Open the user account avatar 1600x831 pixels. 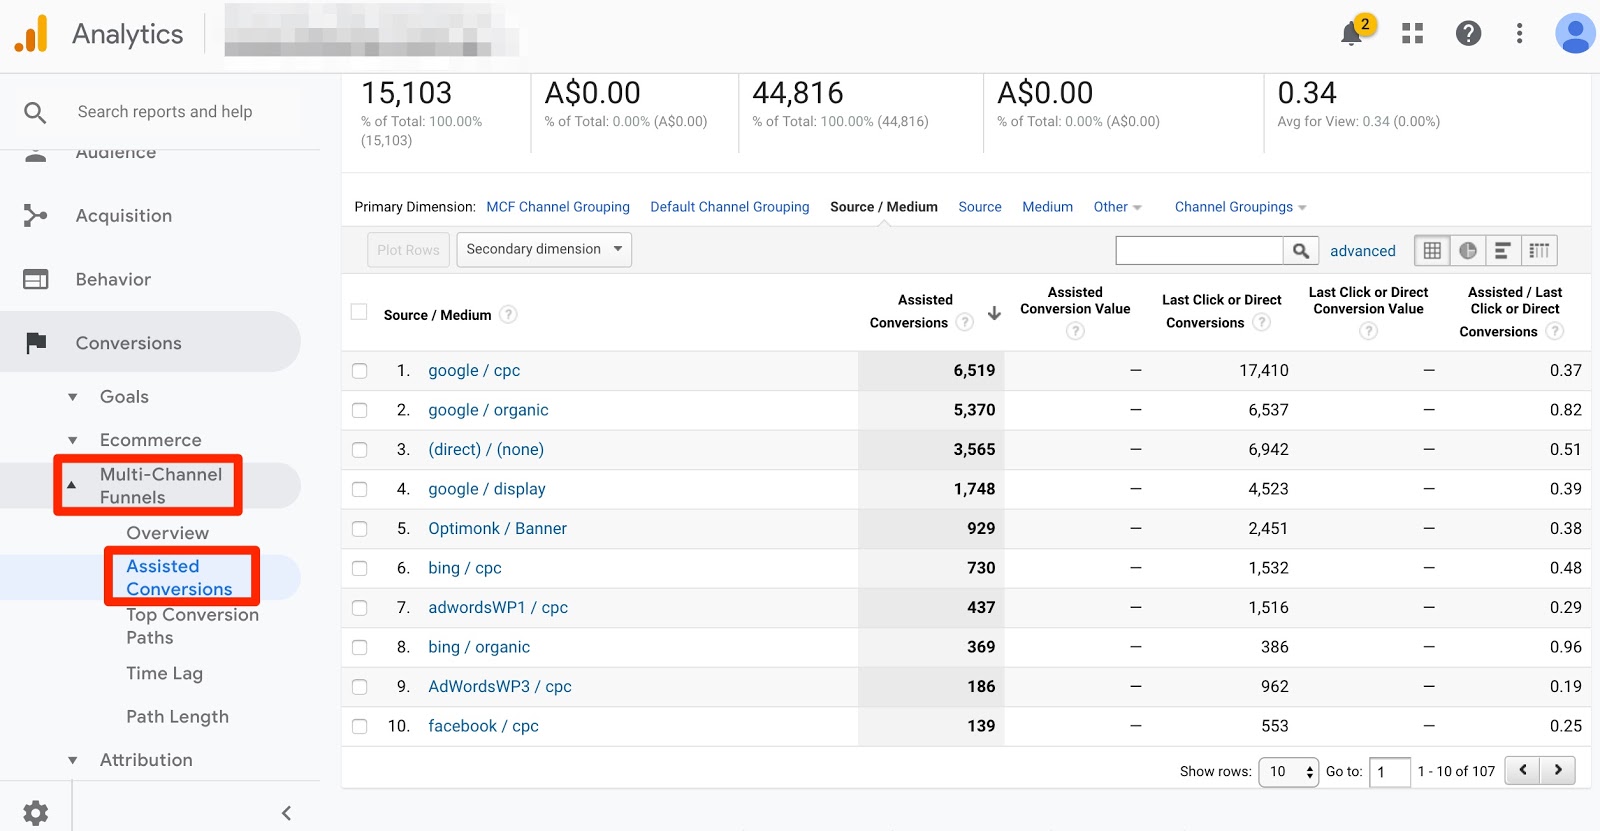coord(1575,34)
